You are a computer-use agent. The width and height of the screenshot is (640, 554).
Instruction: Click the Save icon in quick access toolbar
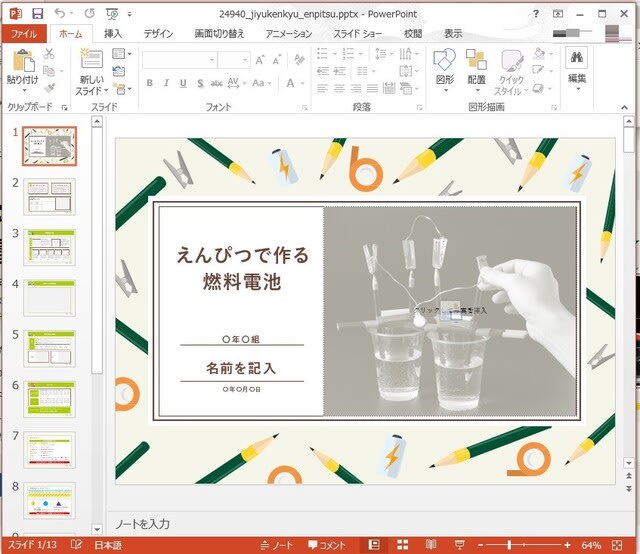[x=38, y=14]
